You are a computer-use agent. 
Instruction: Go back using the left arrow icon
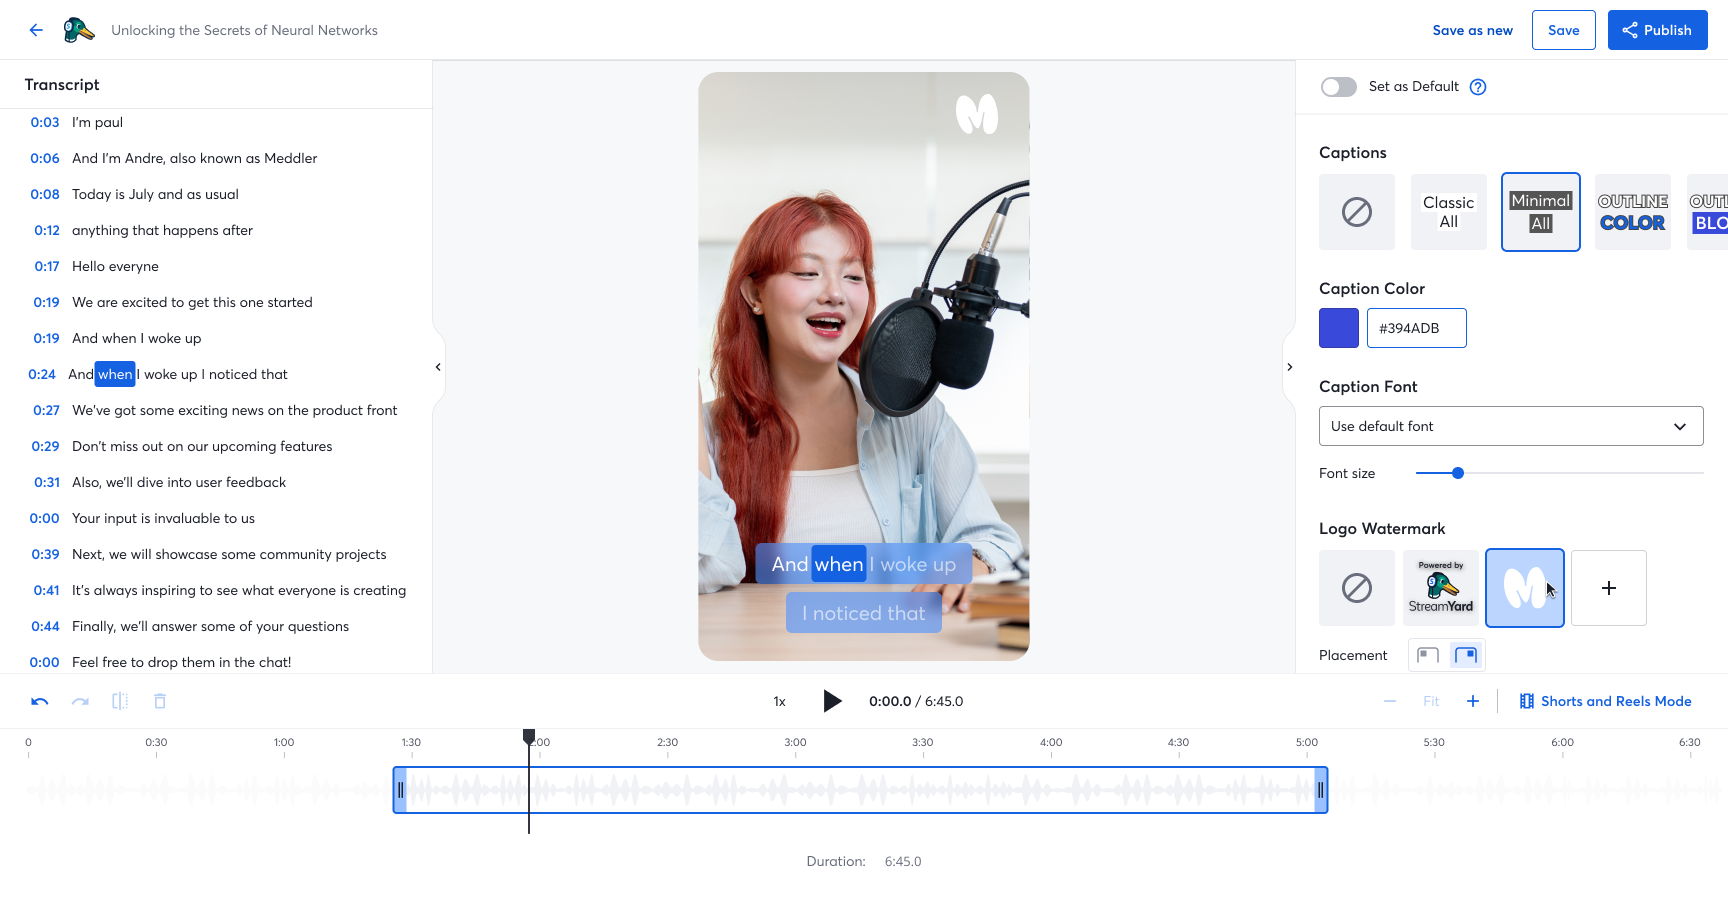tap(36, 30)
